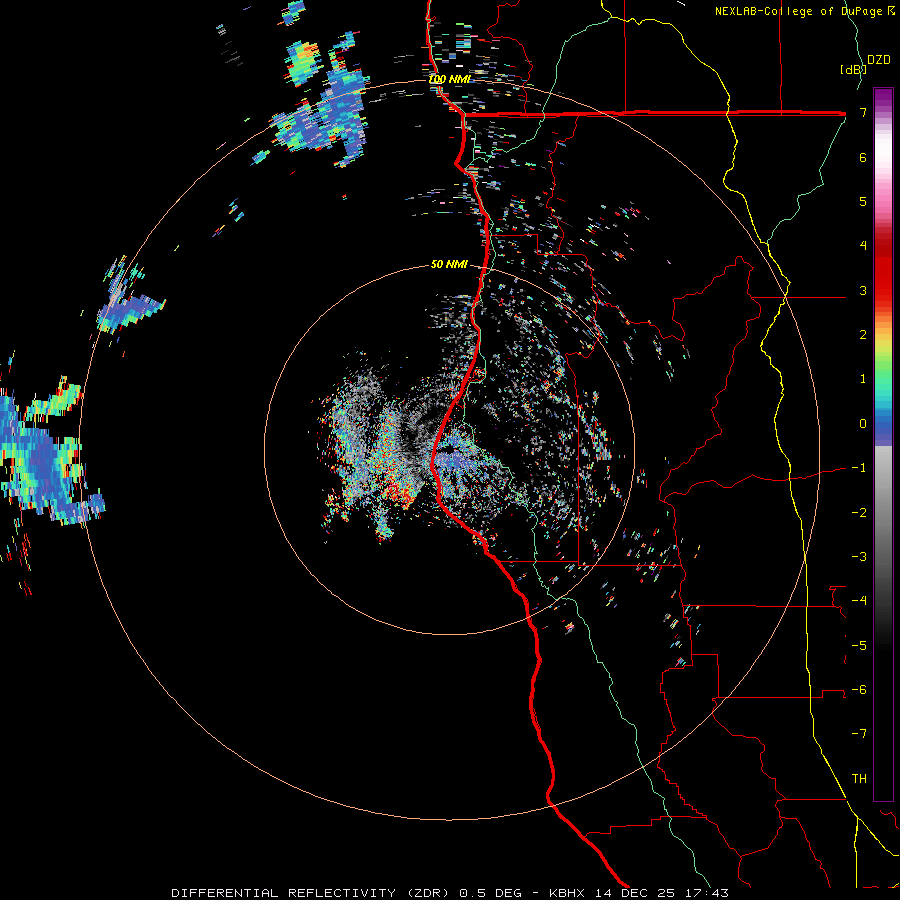
Task: Click the (ZDR) abbreviation in footer
Action: 430,893
